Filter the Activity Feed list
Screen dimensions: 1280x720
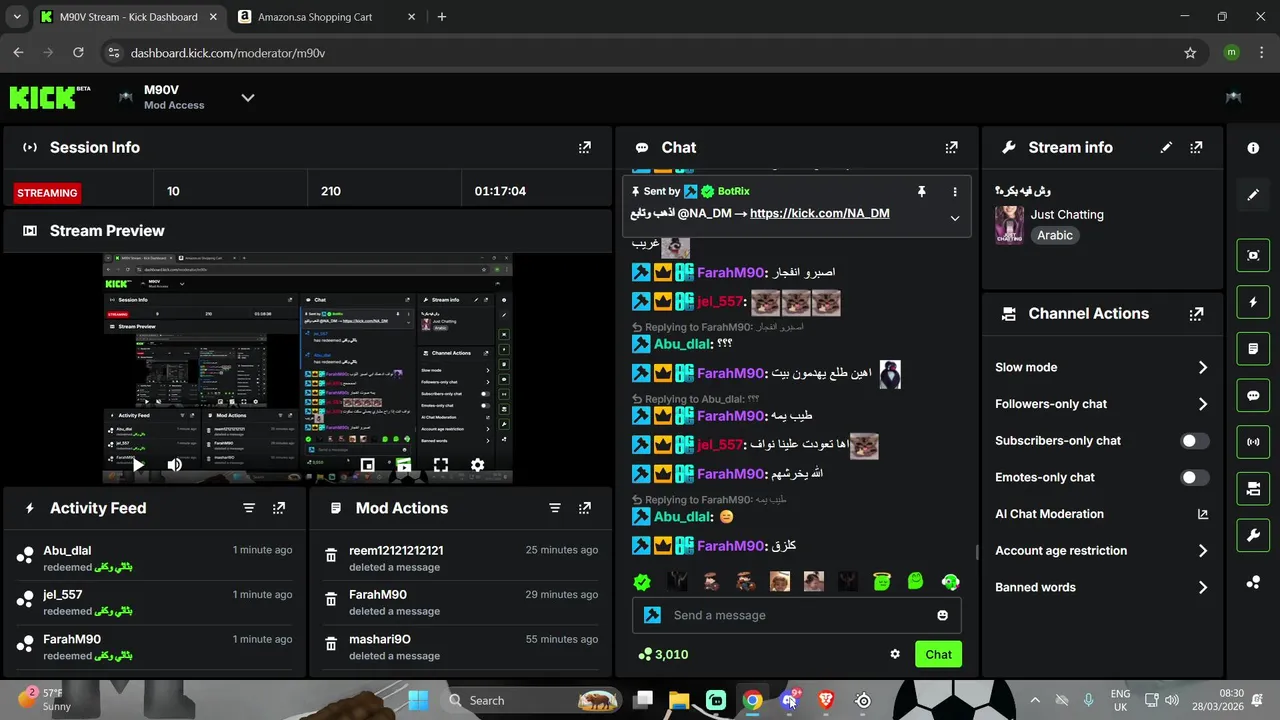click(x=249, y=508)
